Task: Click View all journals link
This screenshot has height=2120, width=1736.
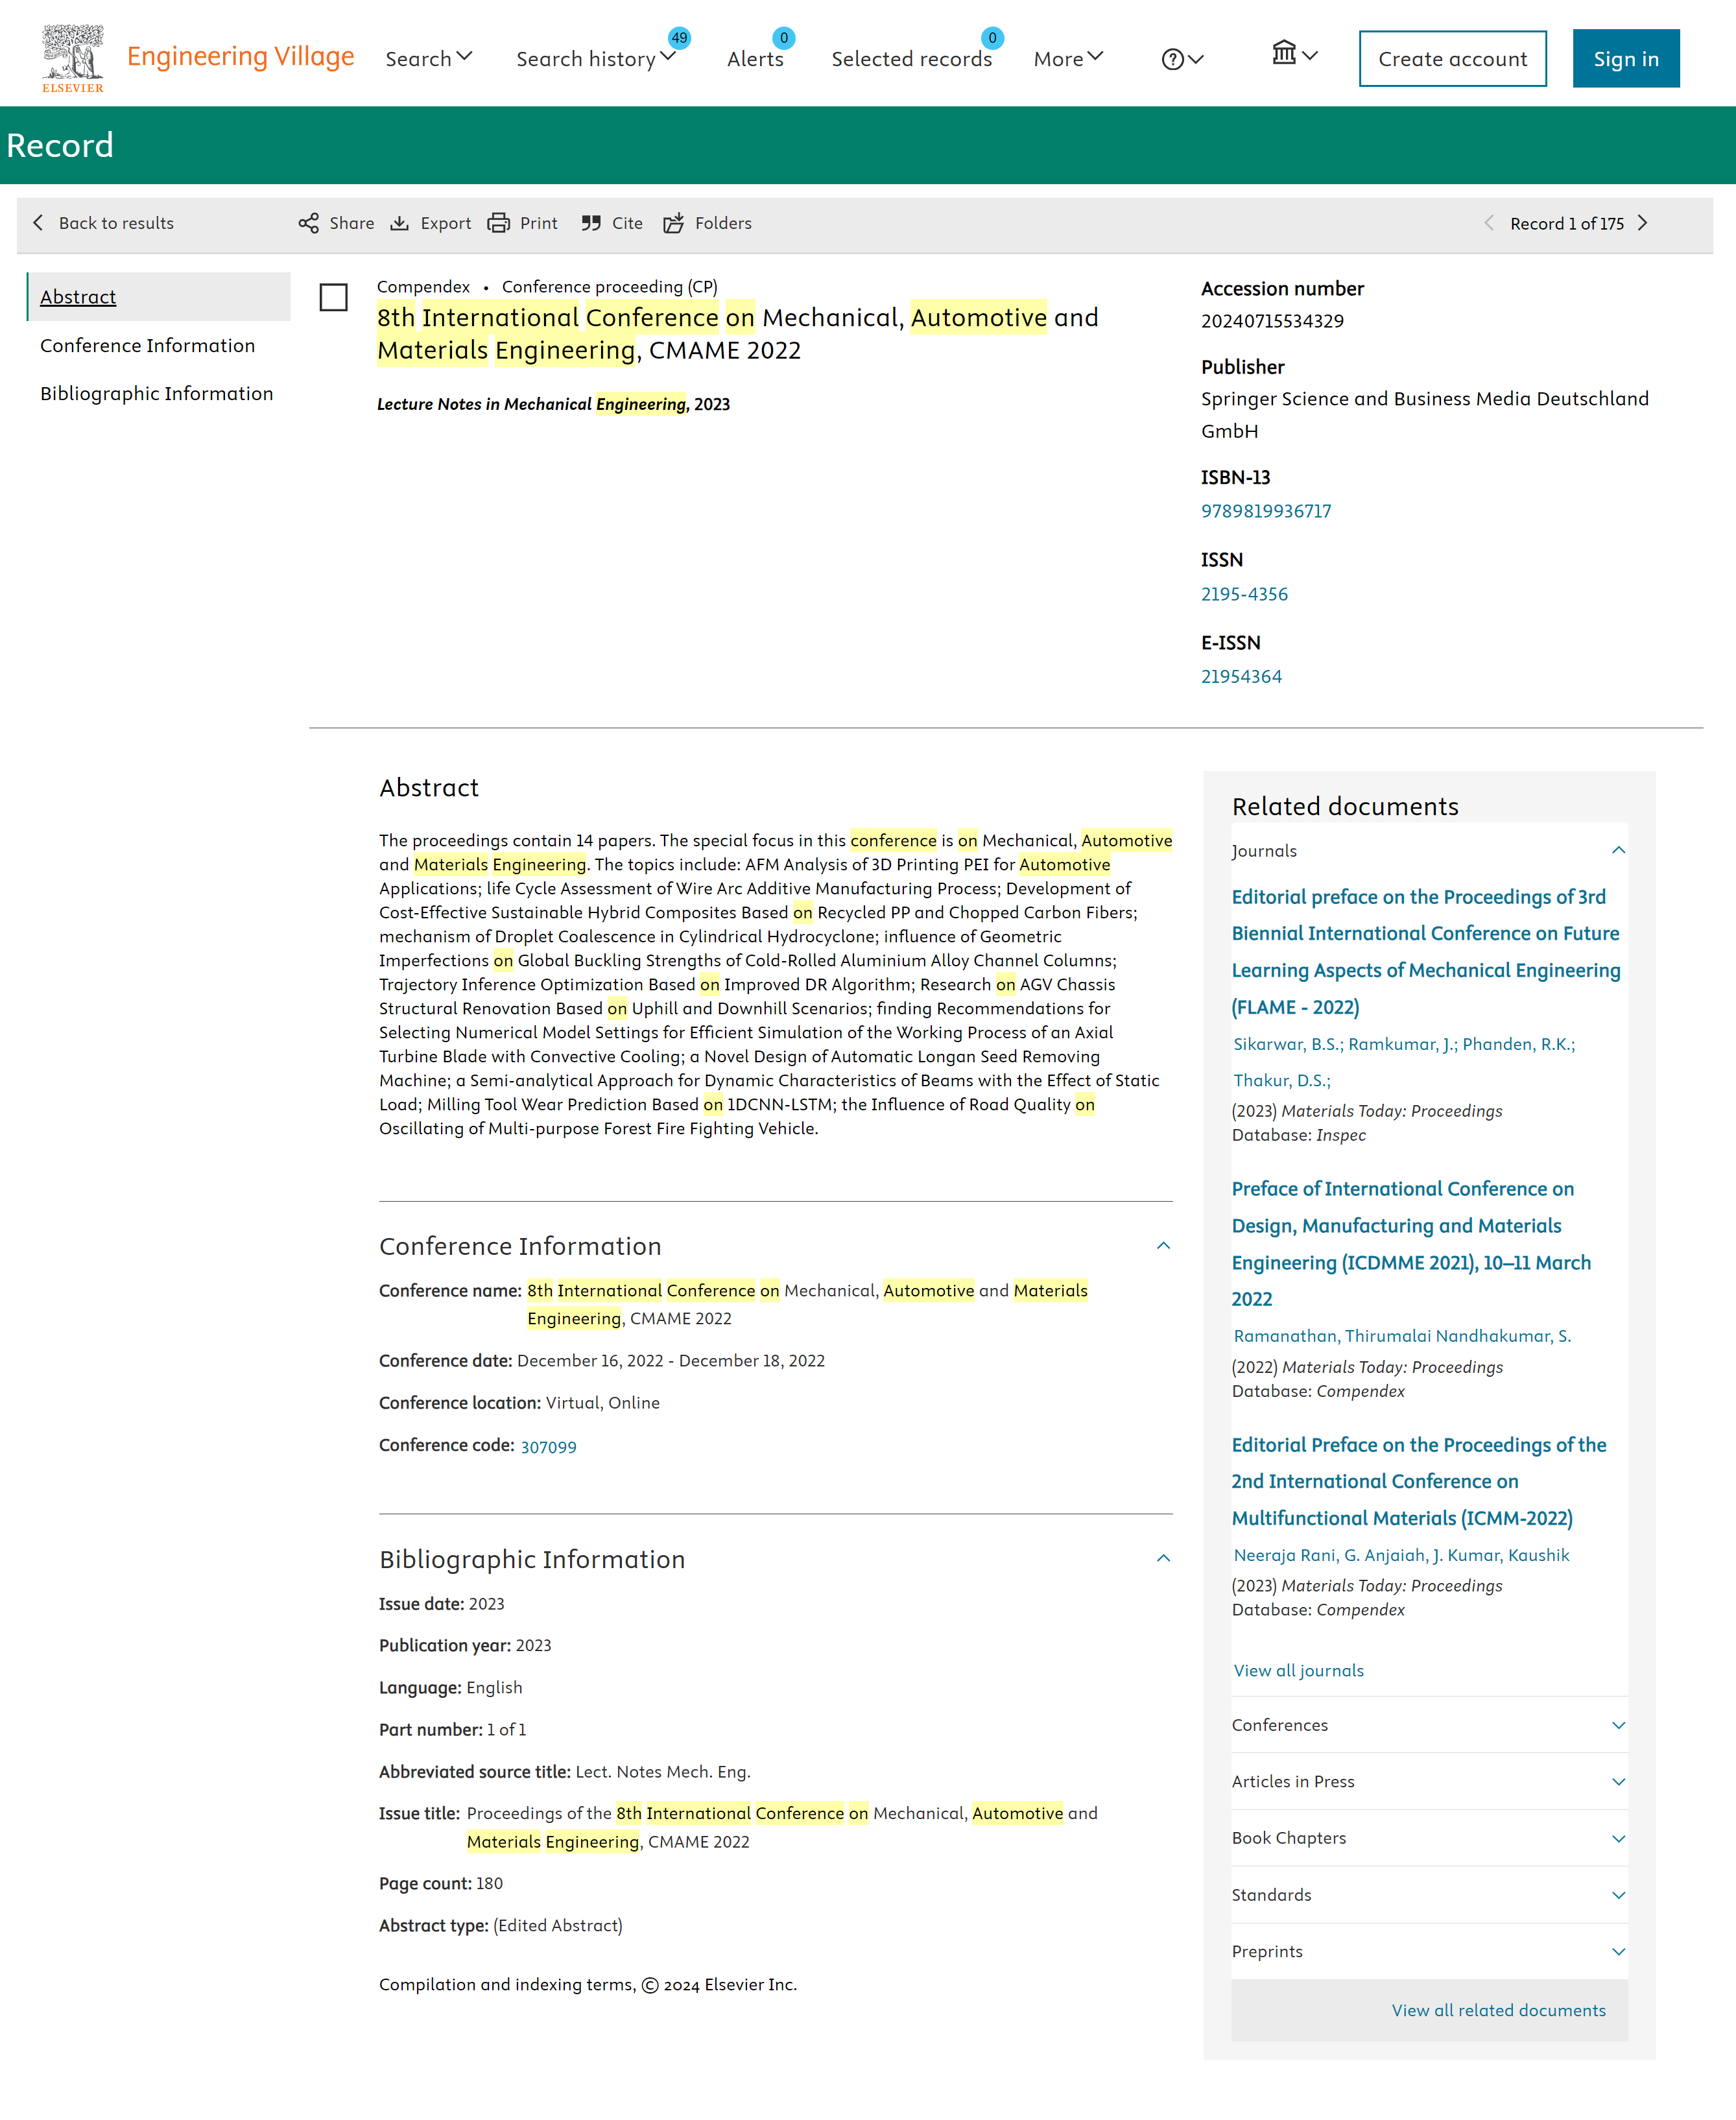Action: [1298, 1670]
